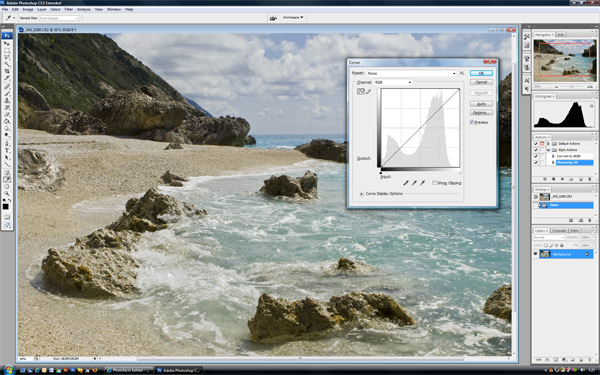The image size is (600, 375).
Task: Click the Adobe Photoshop taskbar button
Action: [179, 370]
